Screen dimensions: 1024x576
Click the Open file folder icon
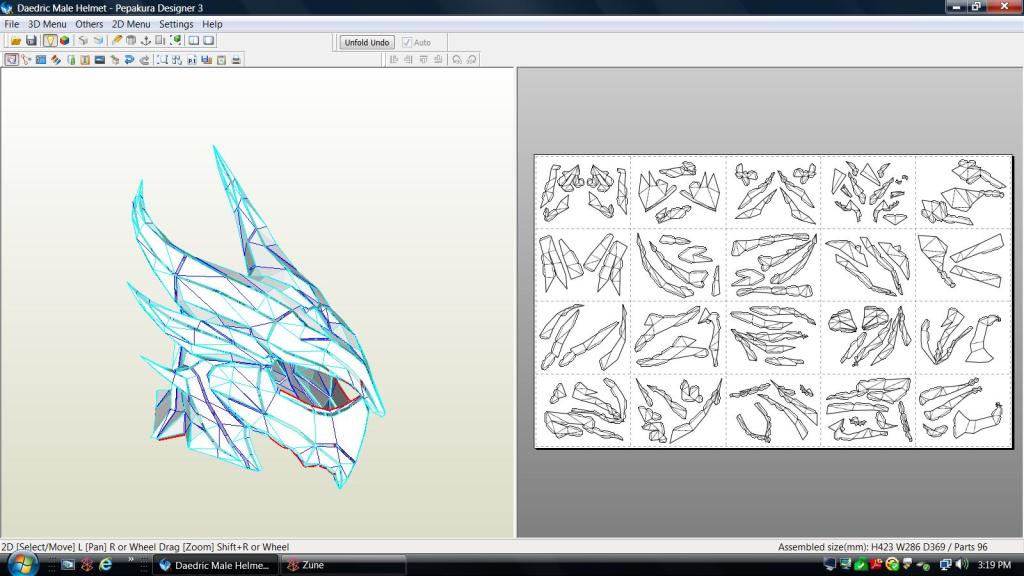(16, 40)
